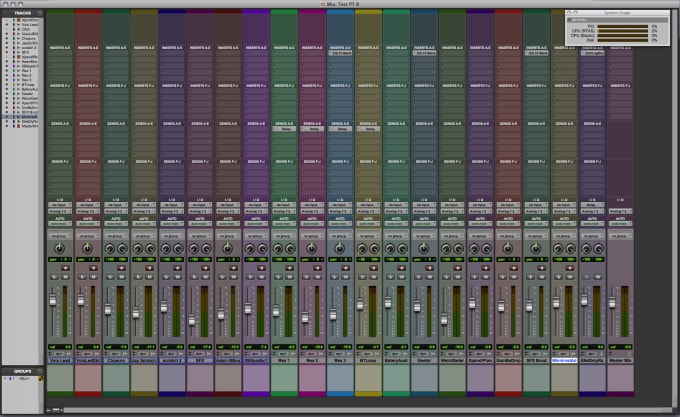Record-enable the Guitar track
The width and height of the screenshot is (680, 417).
point(430,268)
